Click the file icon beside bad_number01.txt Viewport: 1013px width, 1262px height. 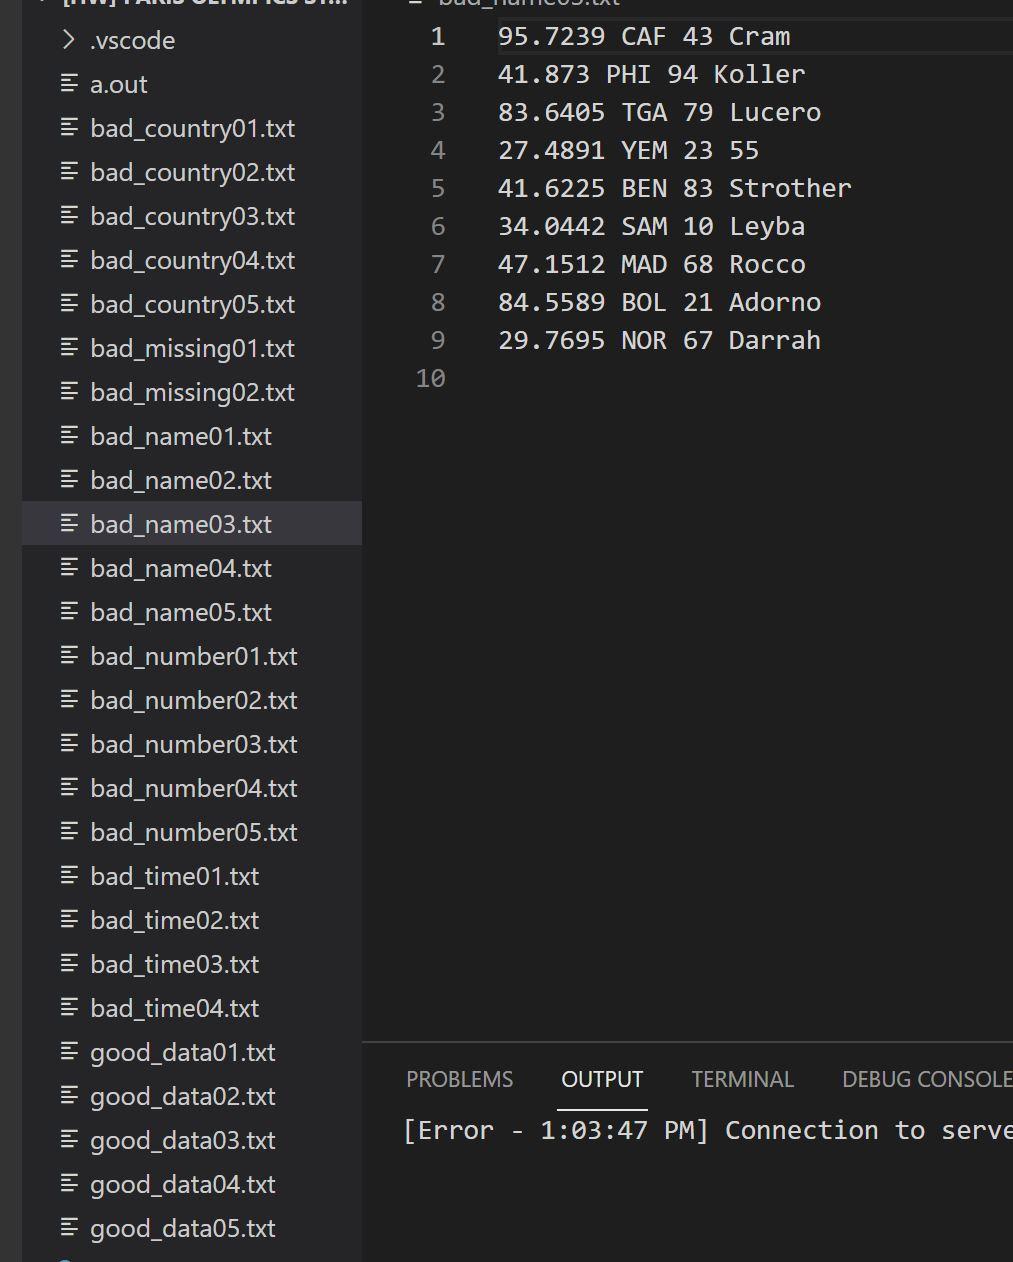click(69, 656)
